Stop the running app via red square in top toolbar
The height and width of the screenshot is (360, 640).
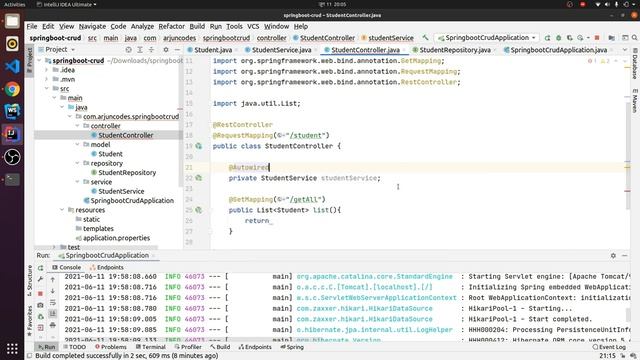[x=597, y=38]
